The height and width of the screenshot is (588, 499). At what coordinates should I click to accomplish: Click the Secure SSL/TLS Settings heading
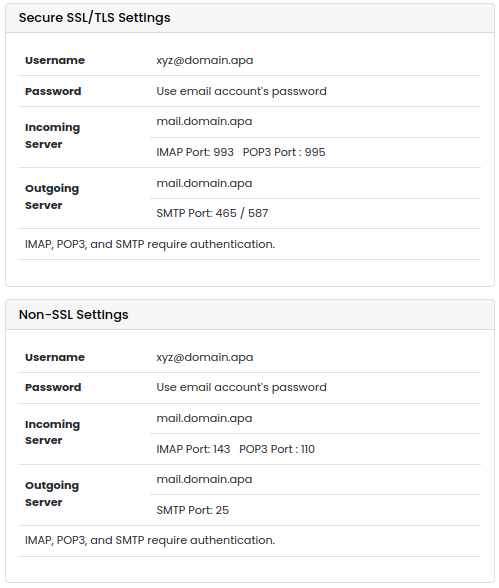(94, 18)
